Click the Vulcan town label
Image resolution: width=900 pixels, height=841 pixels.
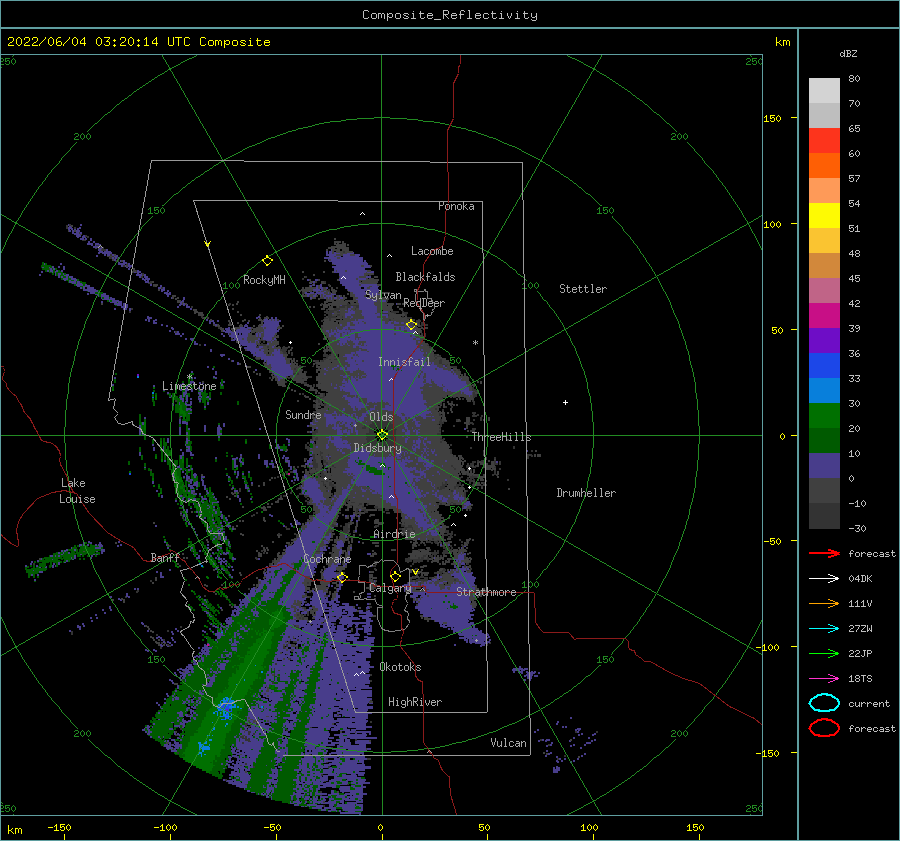point(509,743)
